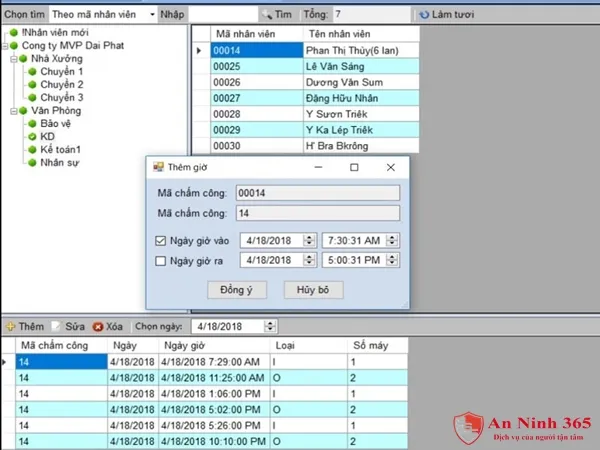Screen dimensions: 600x450
Task: Collapse the Nhà Xưởng tree node
Action: (12, 58)
